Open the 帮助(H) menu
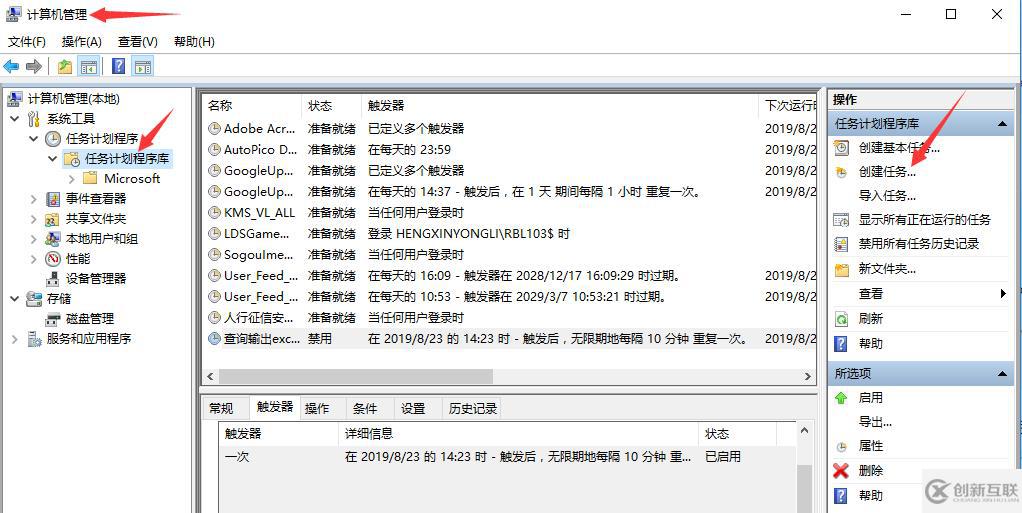1022x513 pixels. [194, 42]
